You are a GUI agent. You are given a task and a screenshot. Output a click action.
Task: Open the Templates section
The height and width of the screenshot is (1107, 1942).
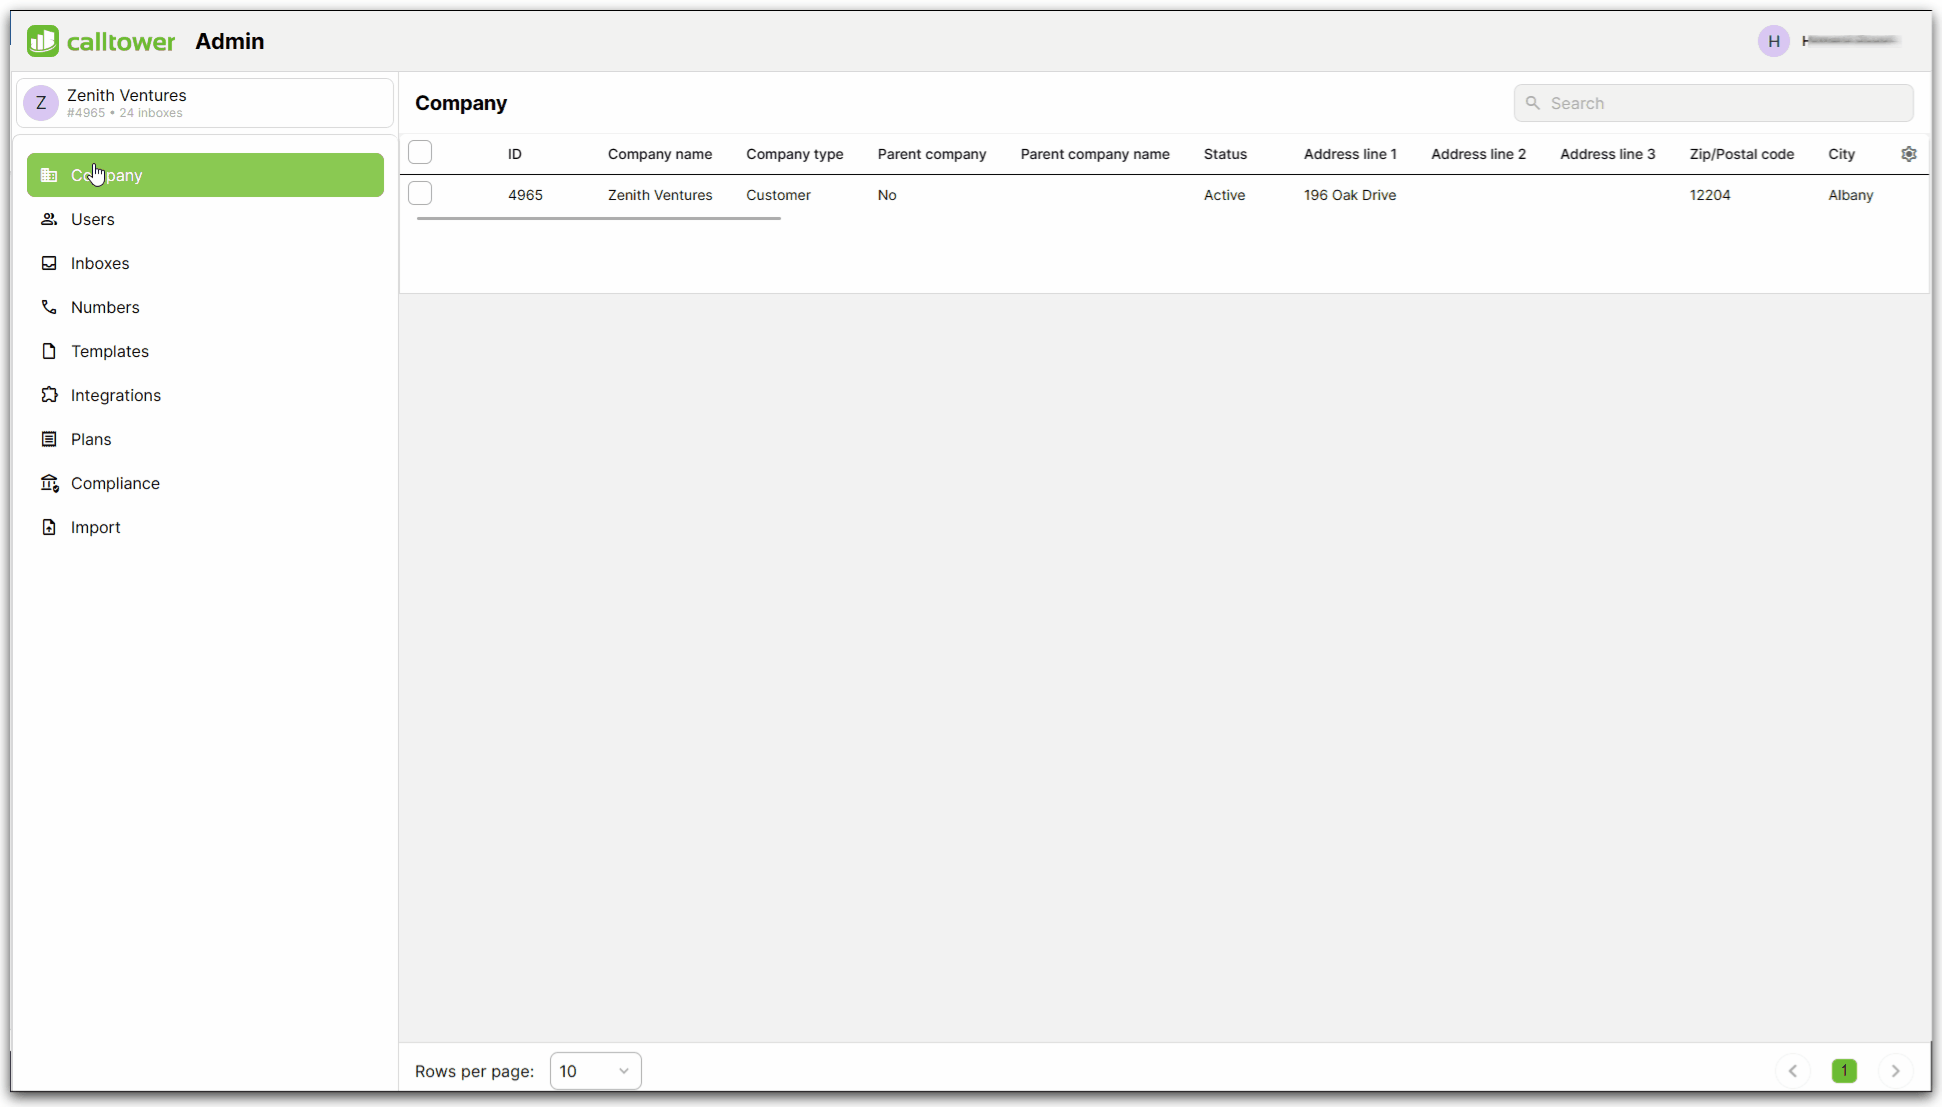coord(109,351)
